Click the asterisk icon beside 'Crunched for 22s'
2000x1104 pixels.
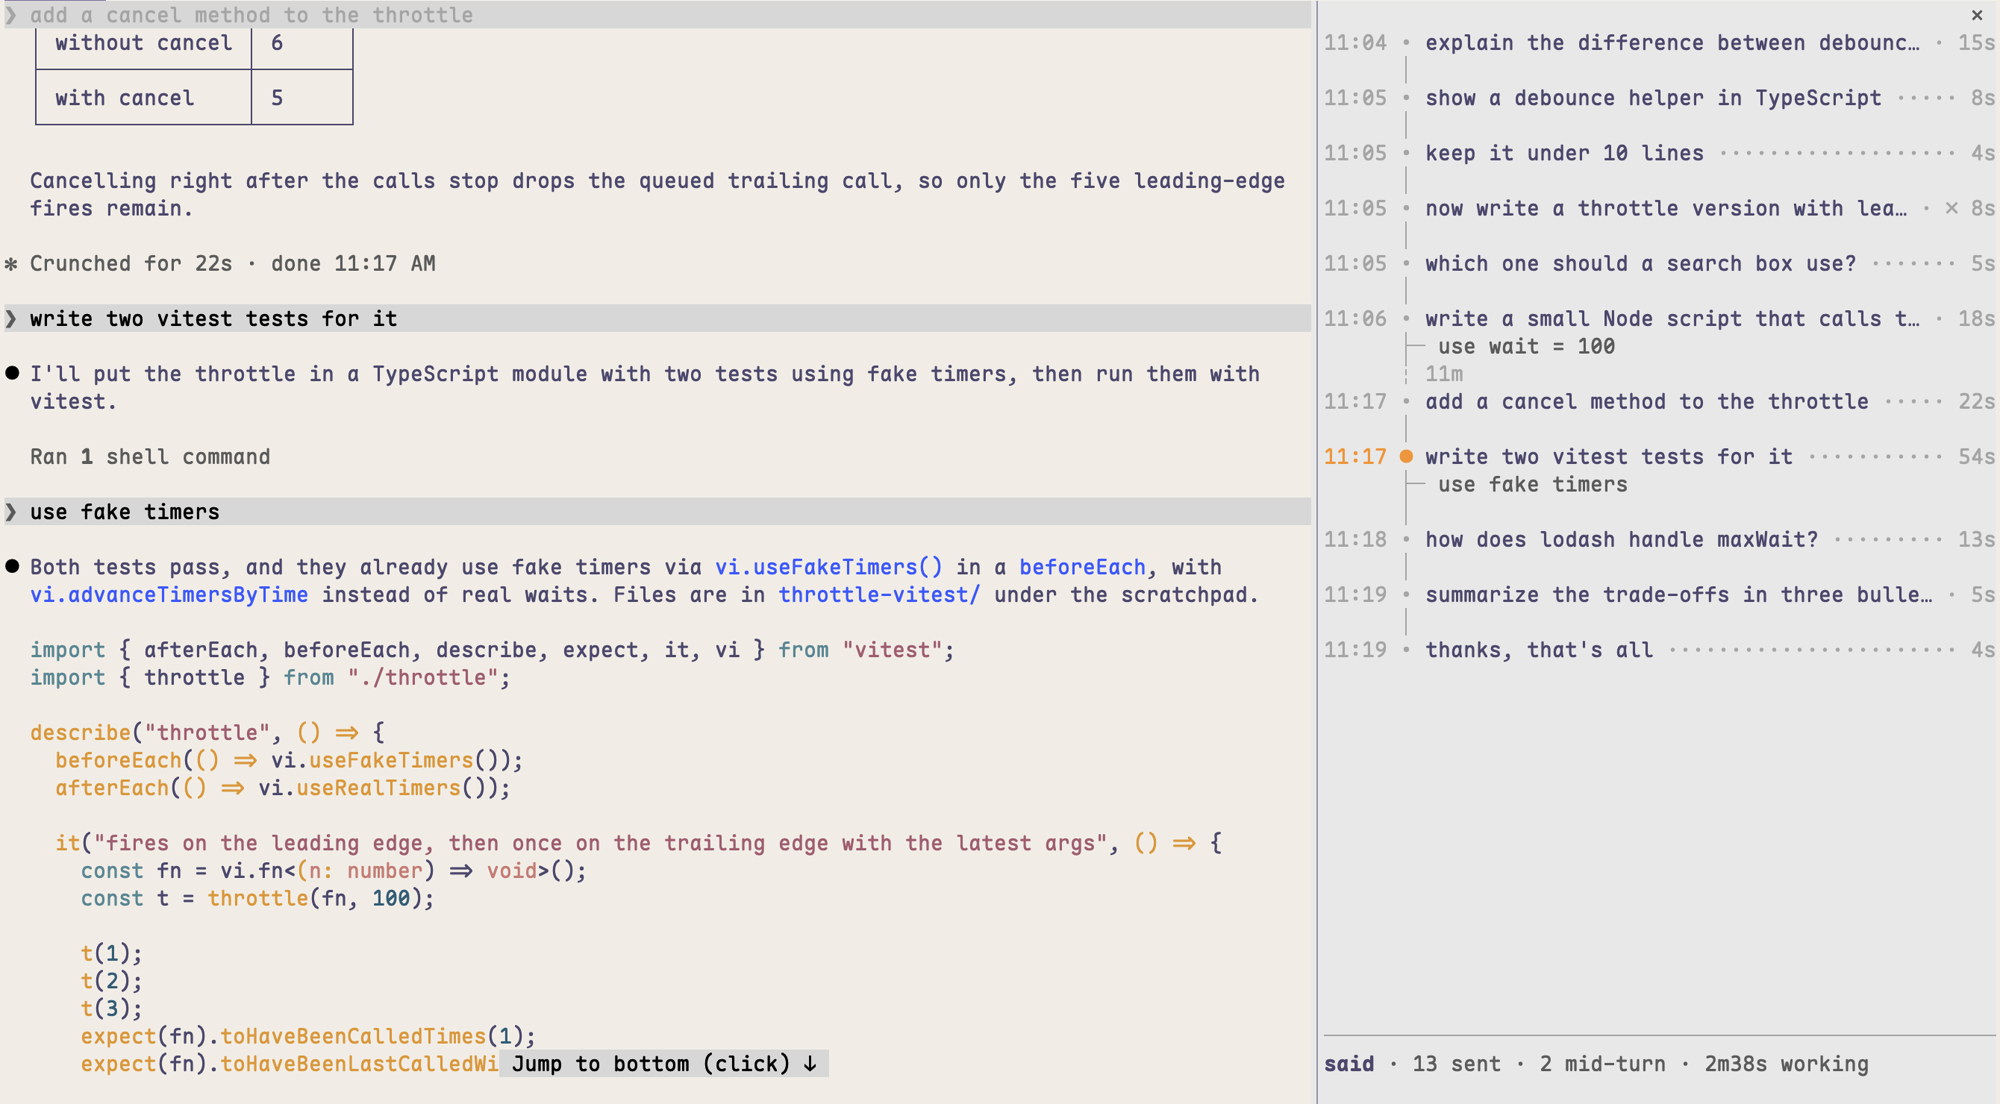pos(11,264)
